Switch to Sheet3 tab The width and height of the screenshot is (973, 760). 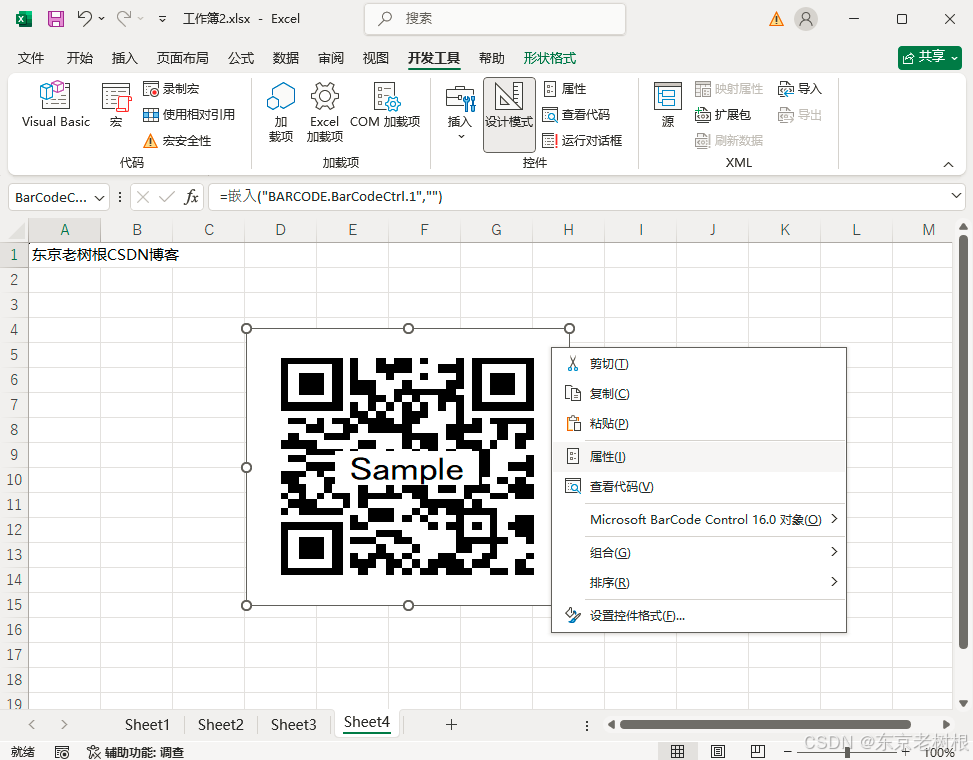tap(294, 725)
